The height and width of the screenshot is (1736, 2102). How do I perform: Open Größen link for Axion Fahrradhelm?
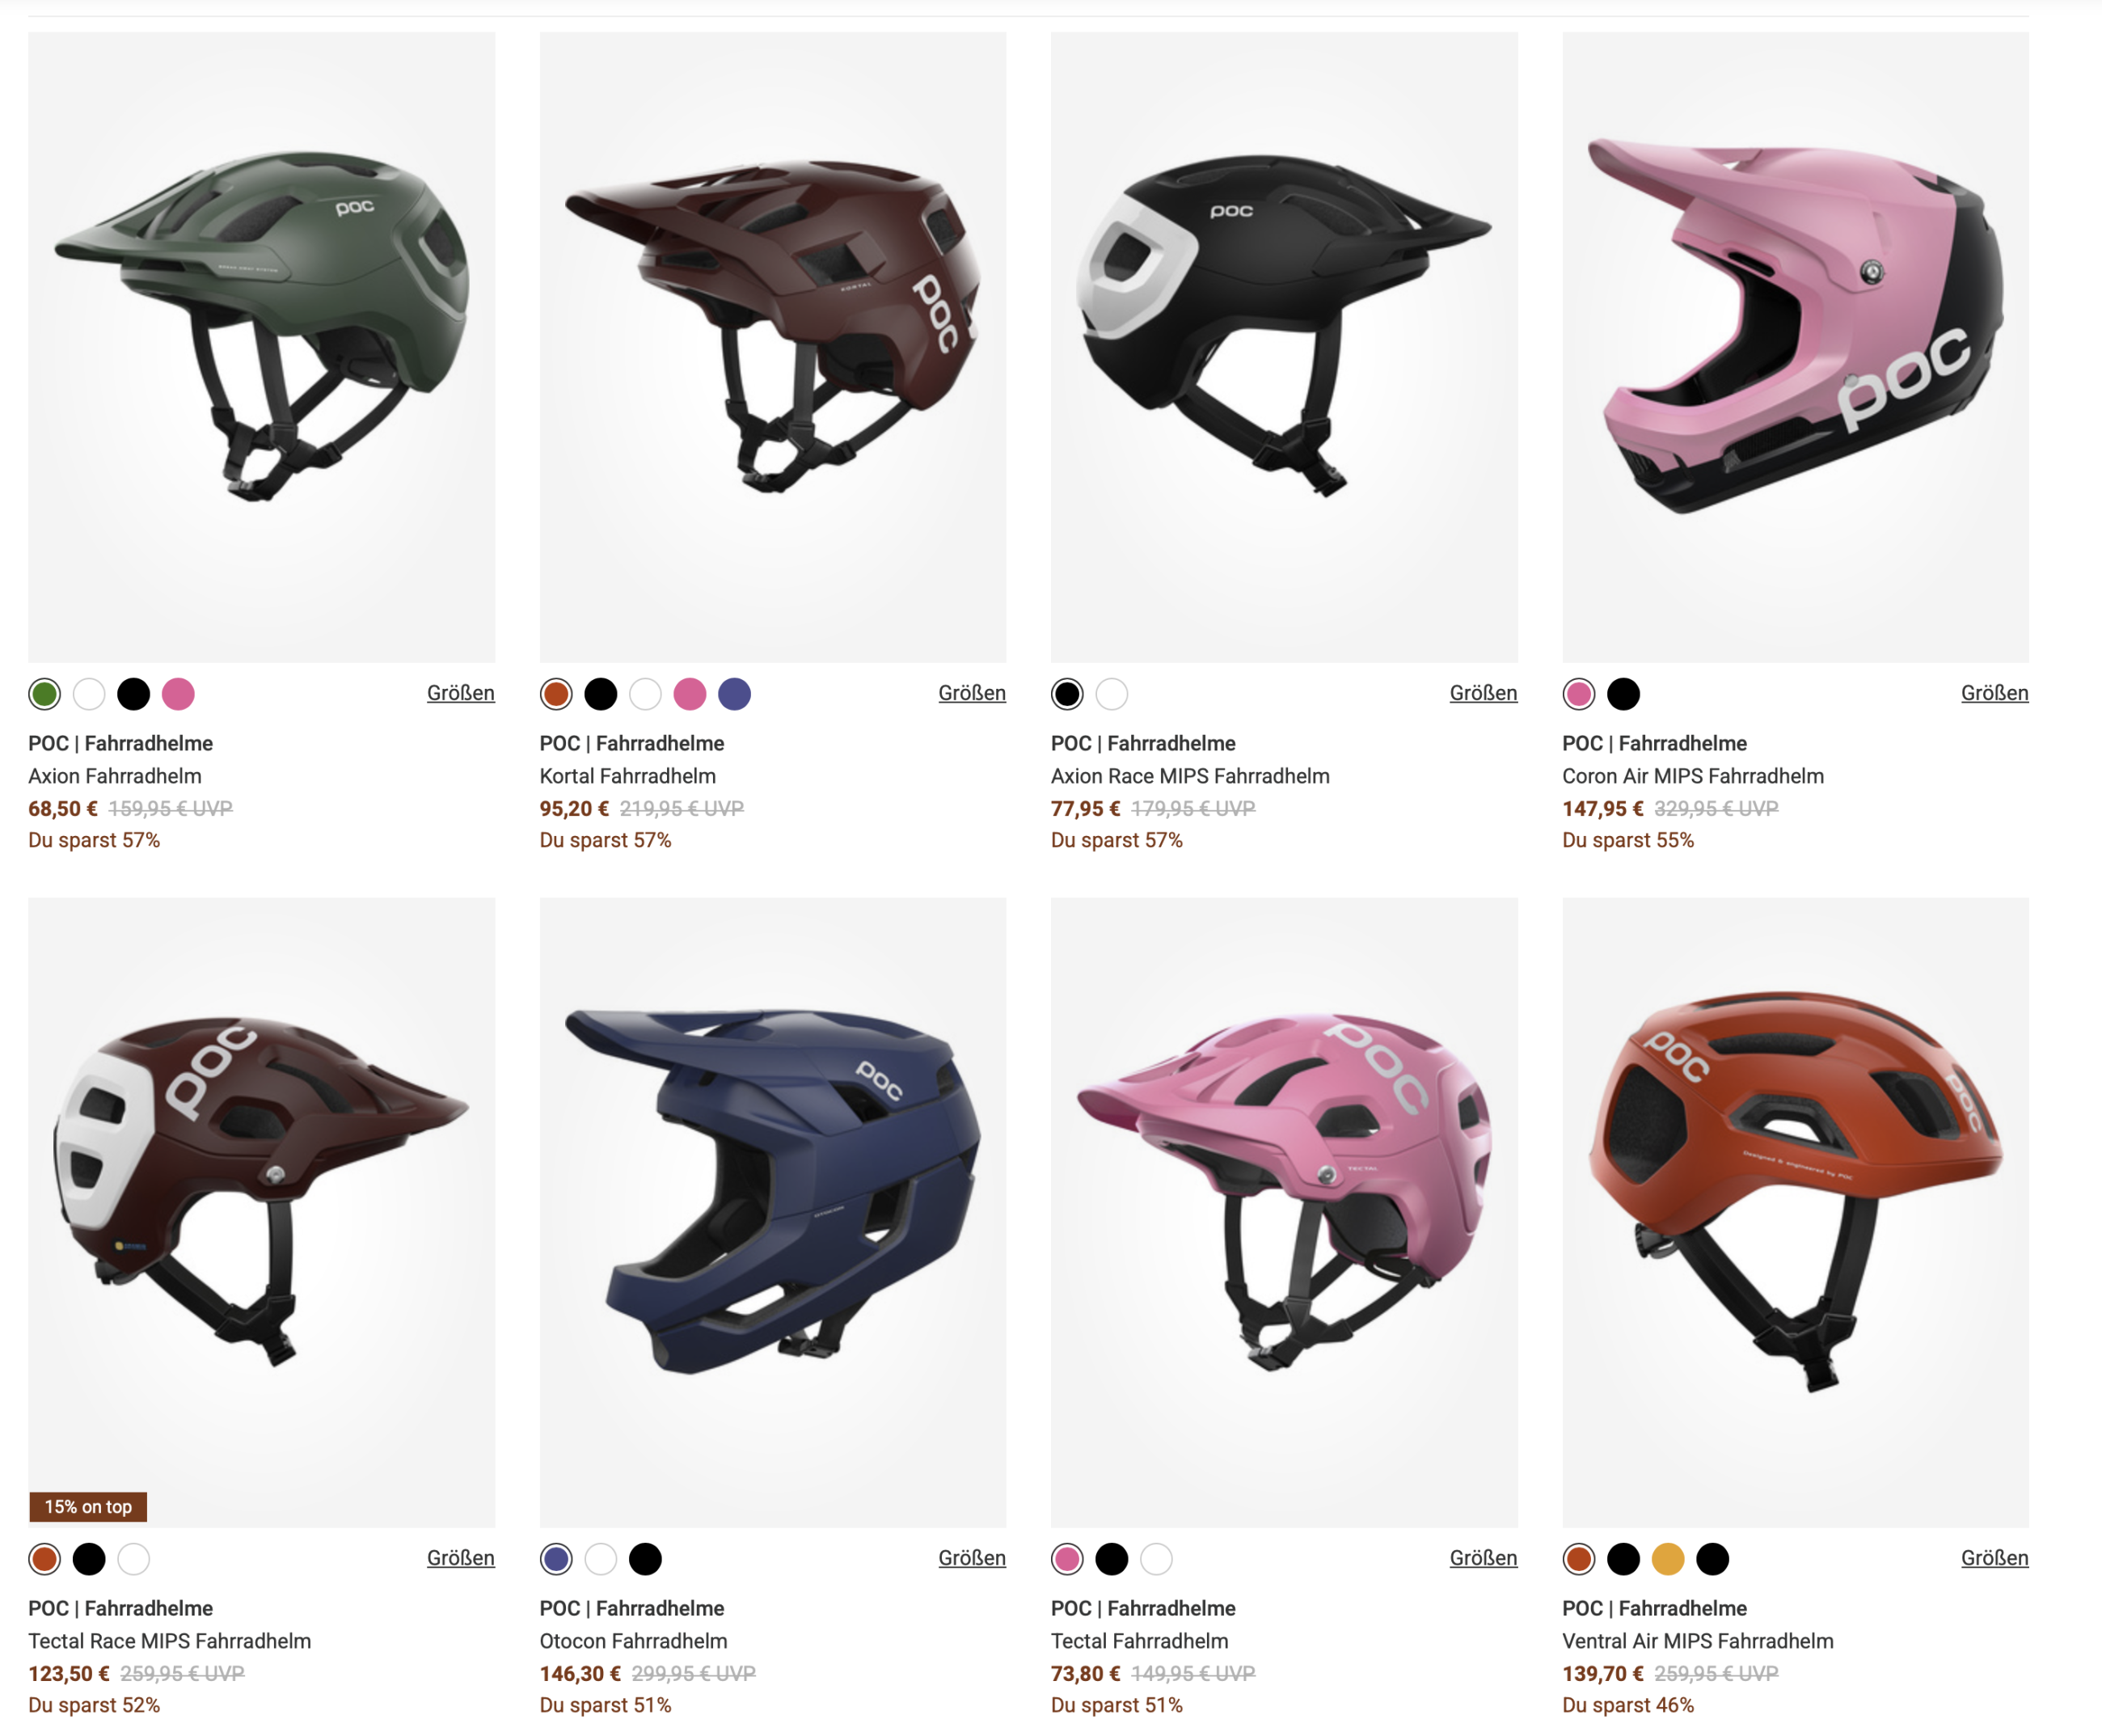click(x=461, y=693)
